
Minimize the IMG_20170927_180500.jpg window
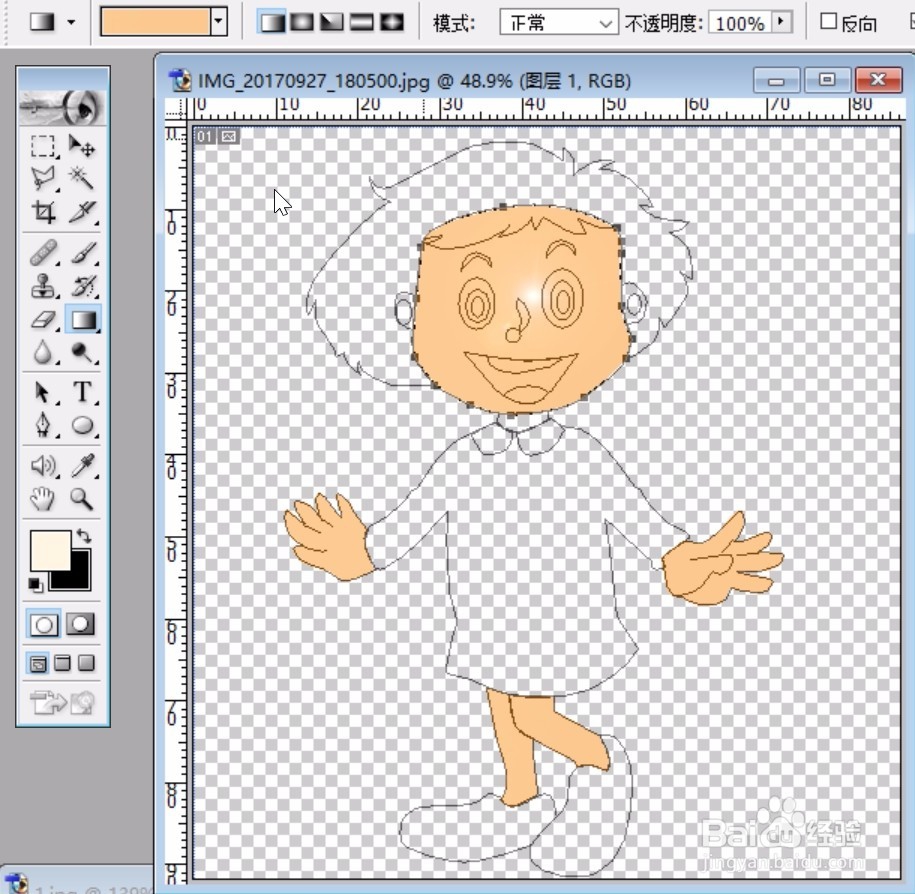(777, 80)
